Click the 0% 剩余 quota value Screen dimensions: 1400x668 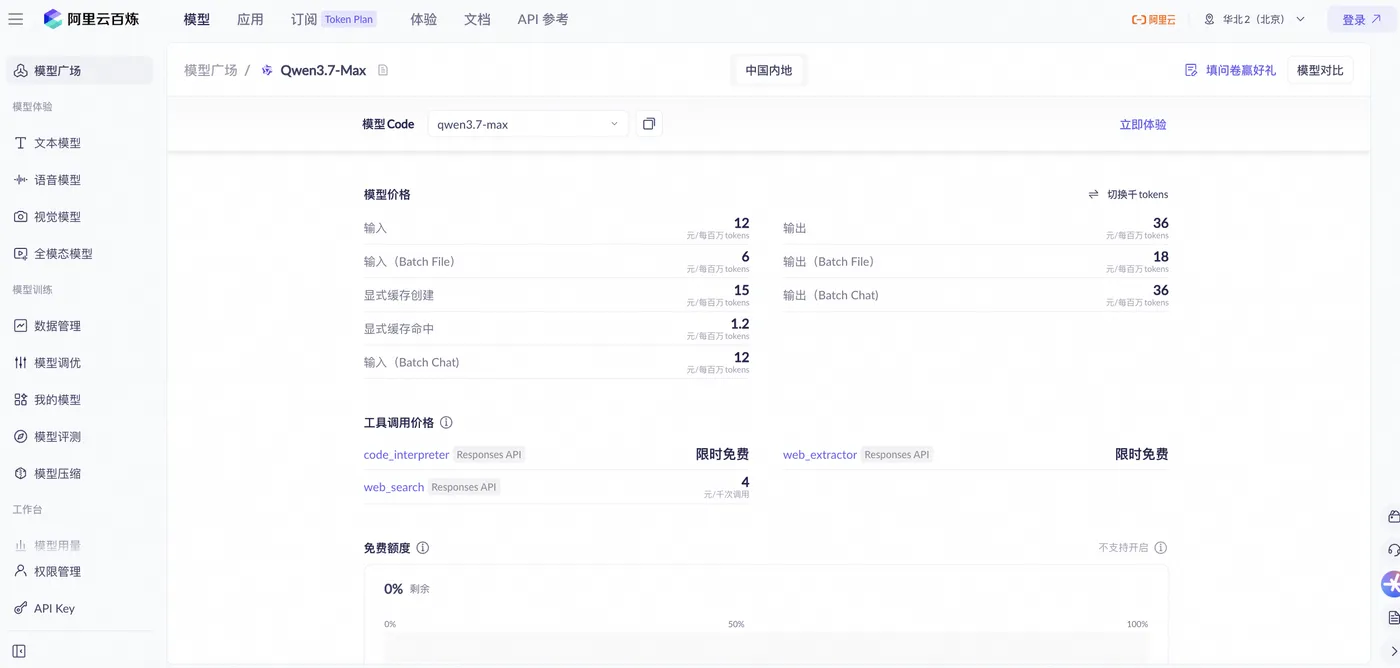[407, 589]
